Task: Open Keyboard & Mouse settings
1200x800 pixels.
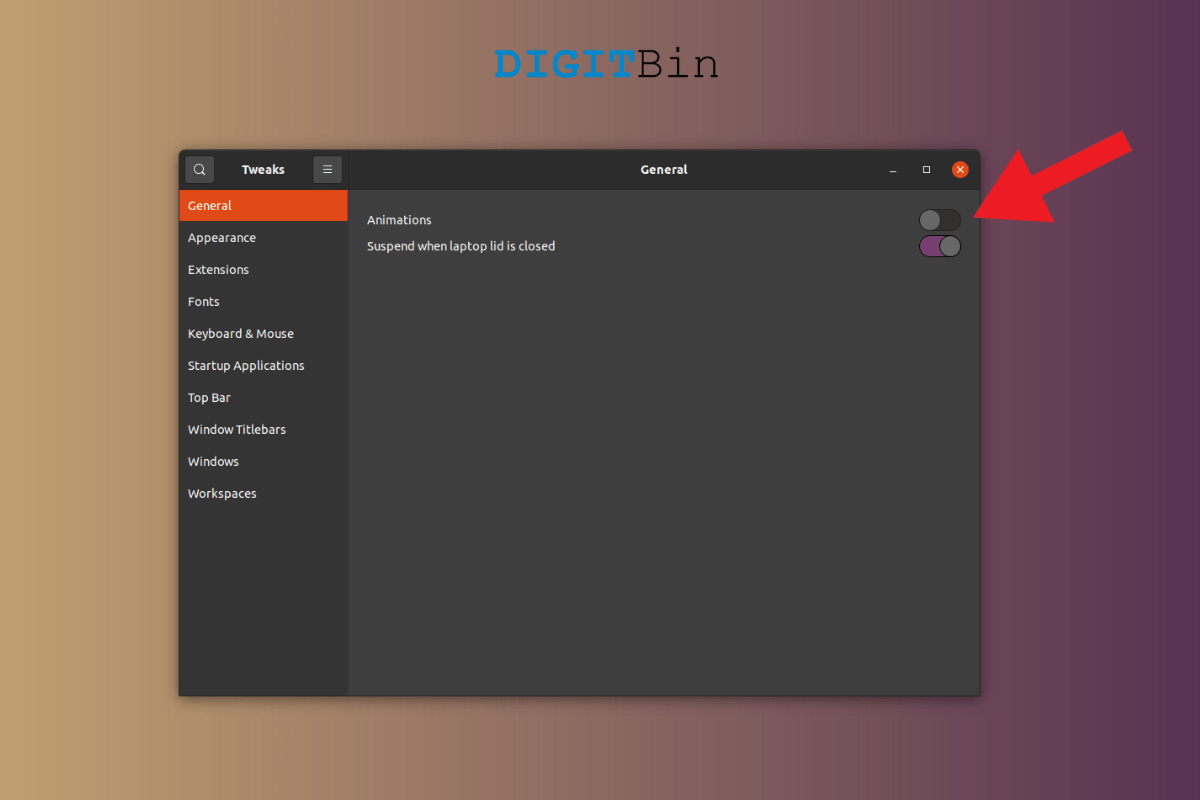Action: tap(240, 333)
